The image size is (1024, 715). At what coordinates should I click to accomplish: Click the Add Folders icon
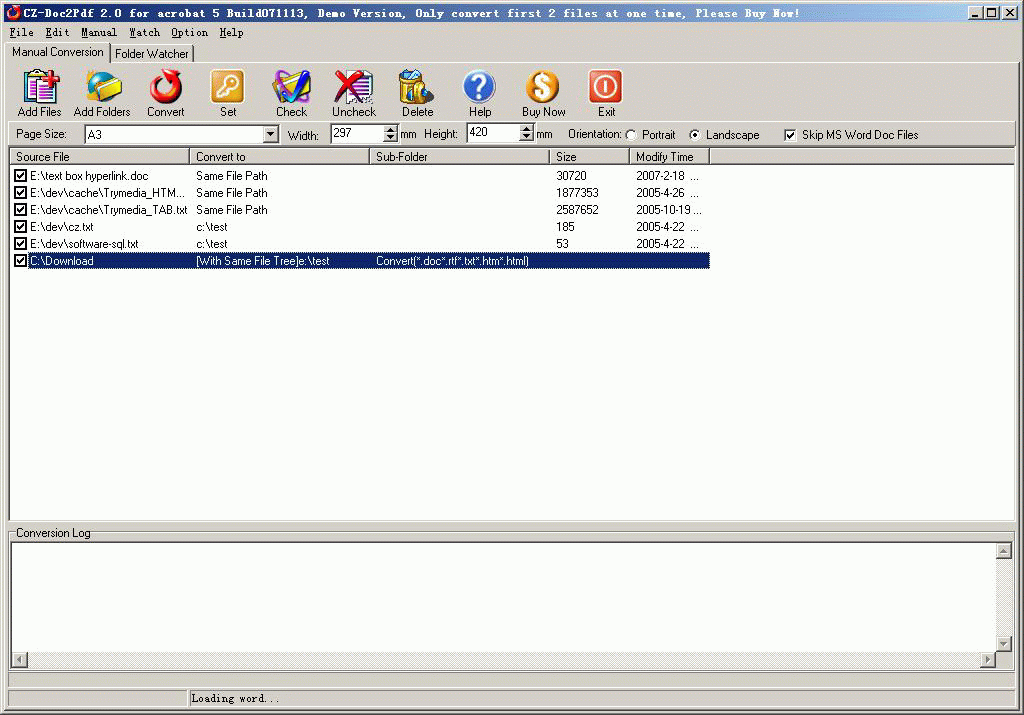pos(103,87)
